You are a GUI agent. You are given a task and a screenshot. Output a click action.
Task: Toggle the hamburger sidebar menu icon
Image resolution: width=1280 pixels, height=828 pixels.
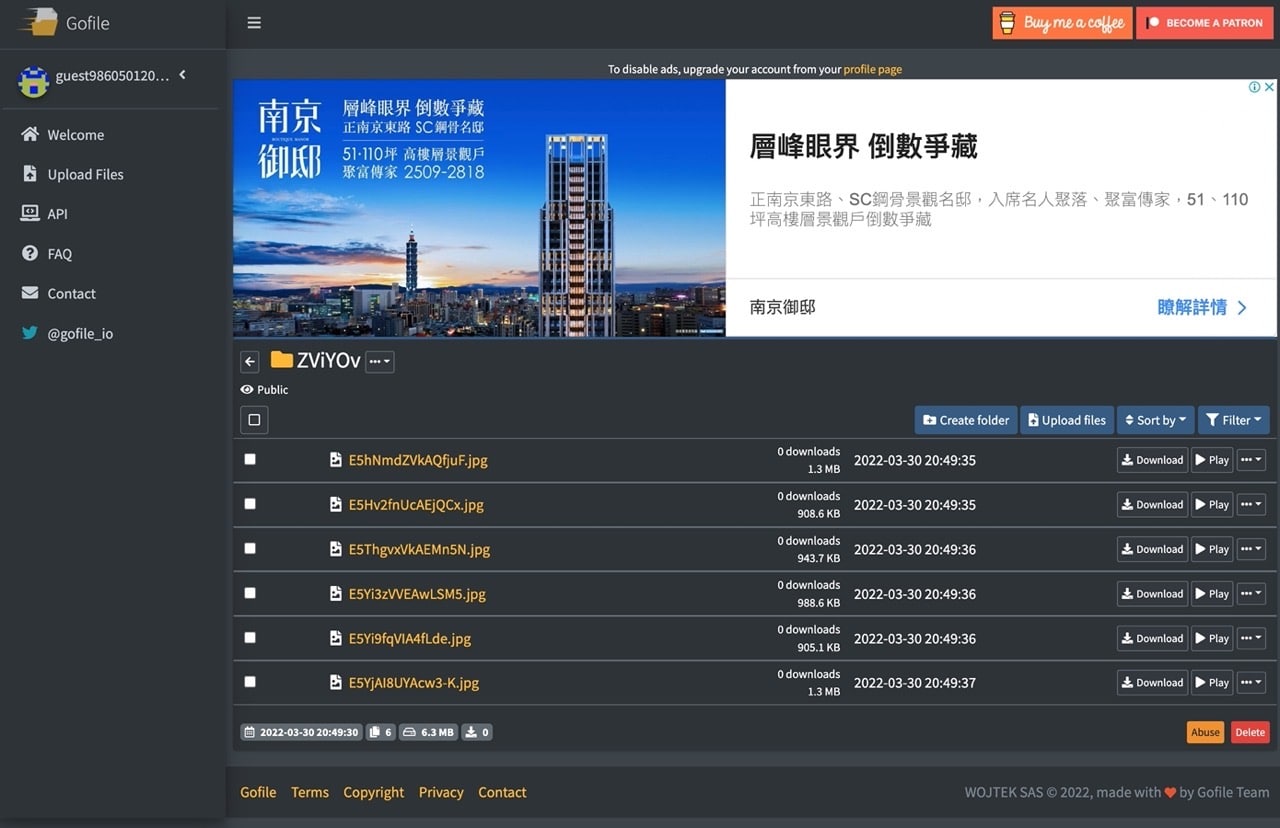[254, 23]
